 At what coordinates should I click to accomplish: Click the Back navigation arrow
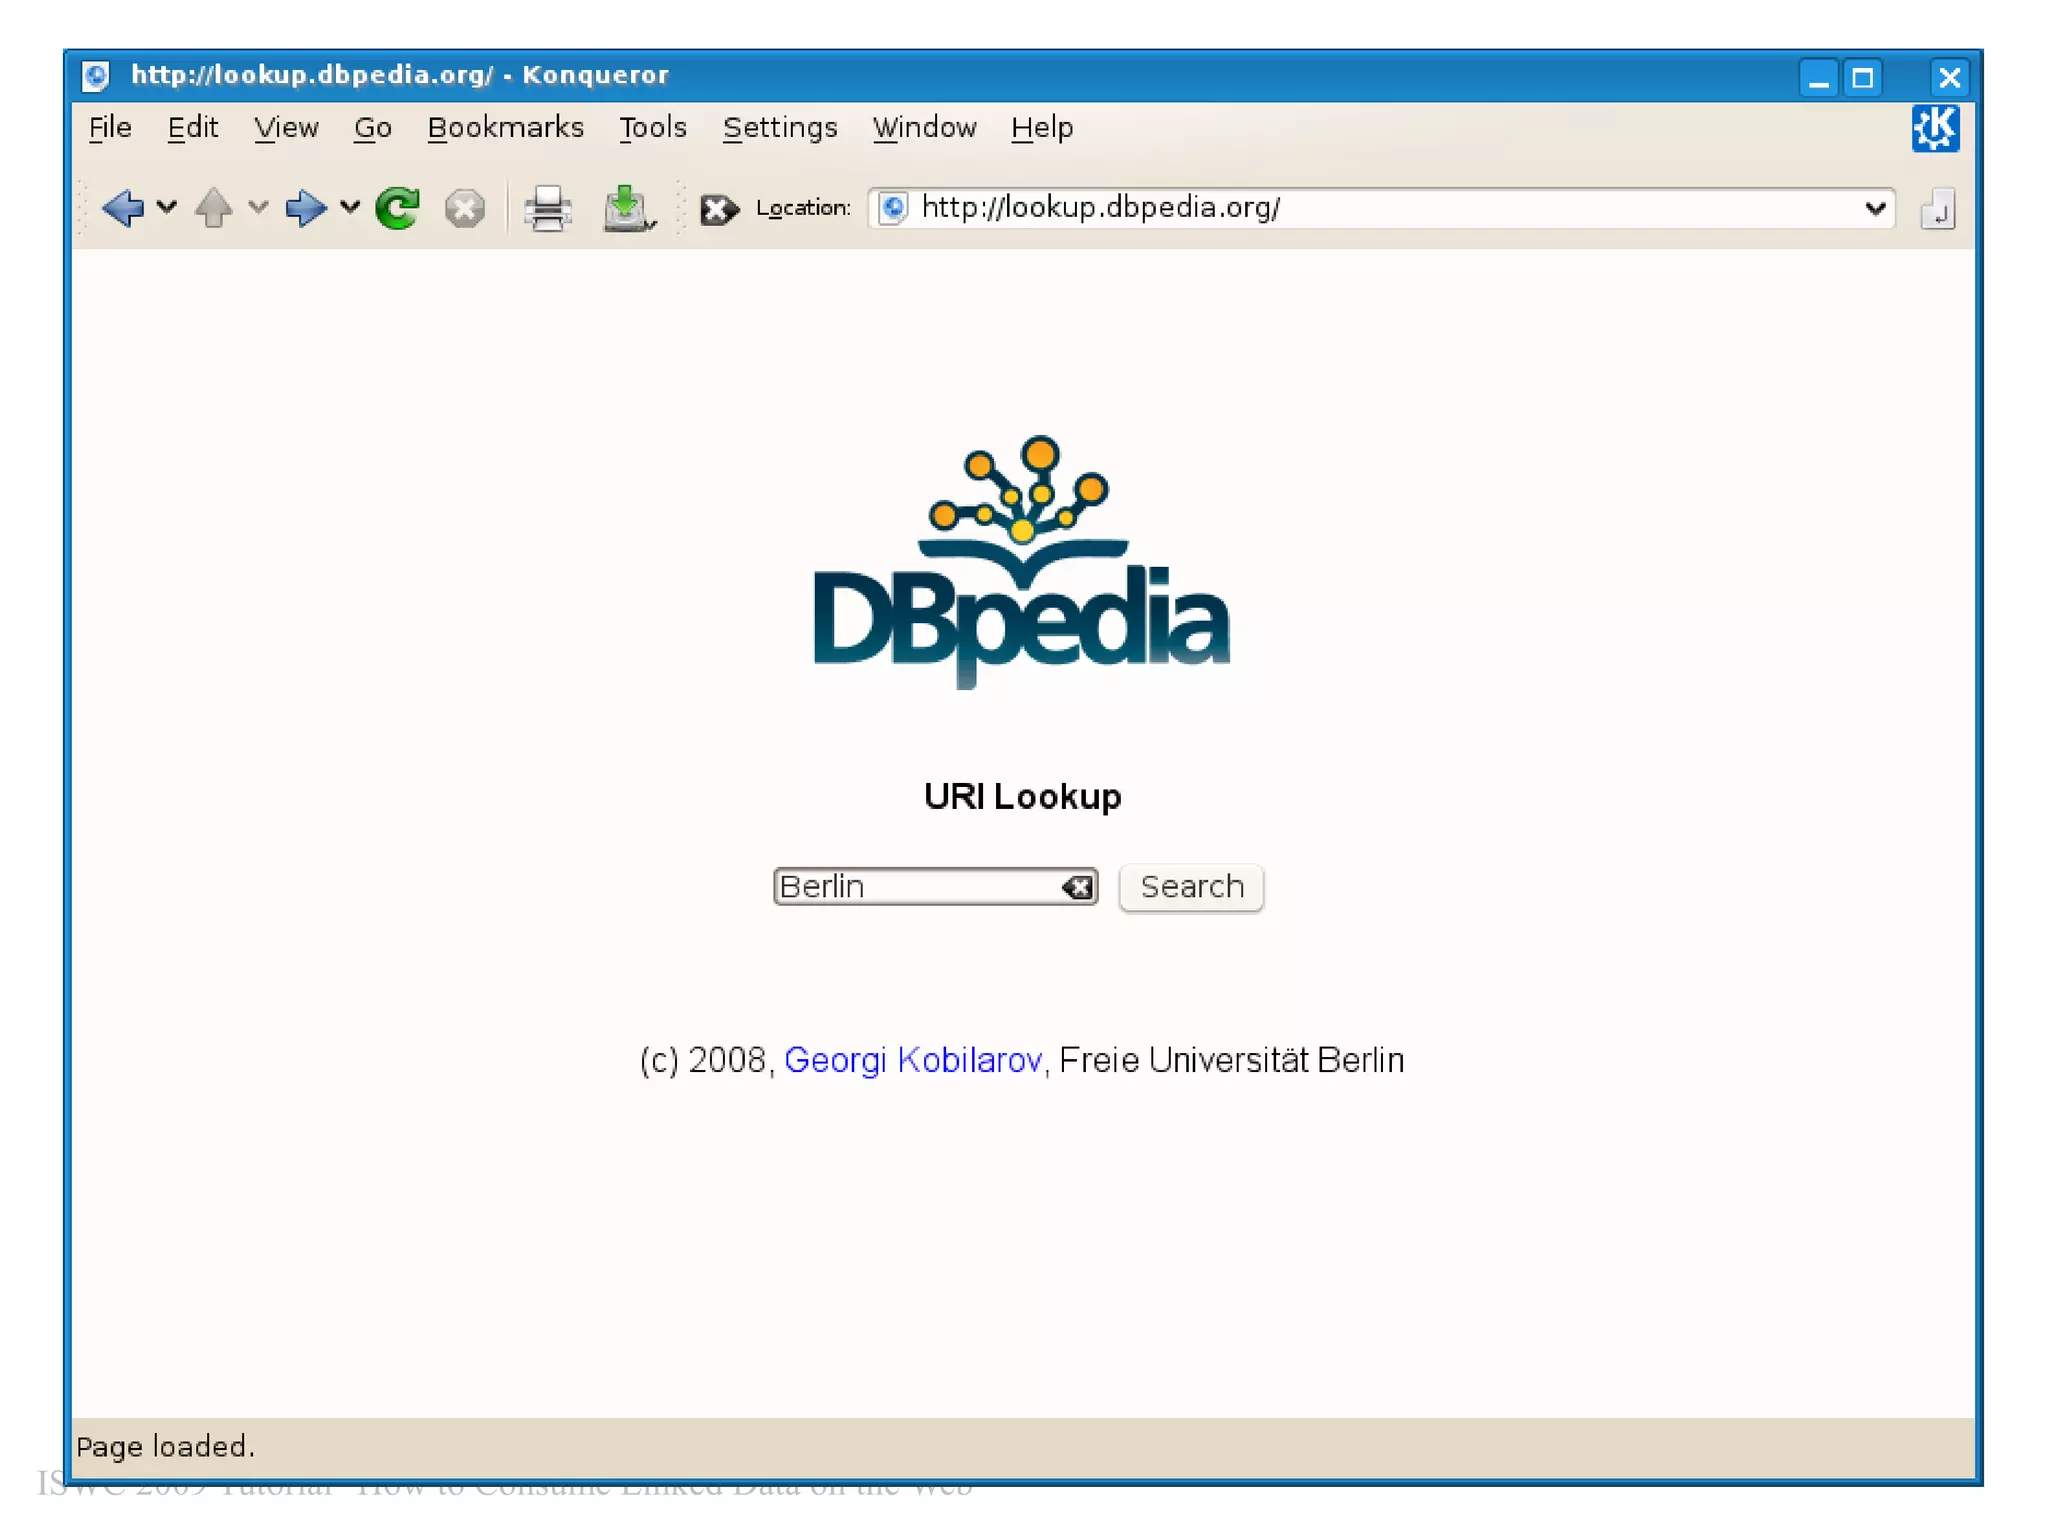point(123,208)
